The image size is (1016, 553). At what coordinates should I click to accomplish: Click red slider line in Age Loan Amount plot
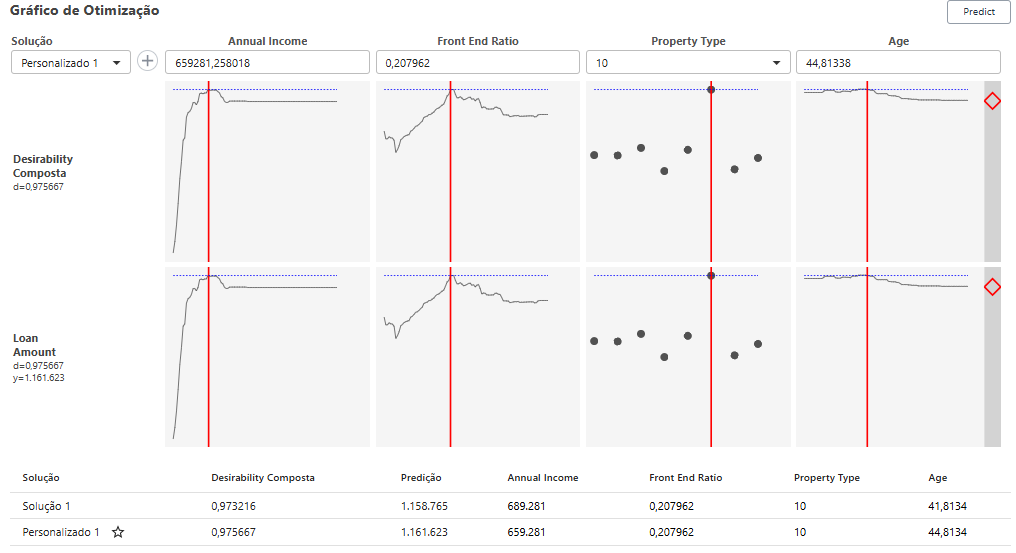(867, 360)
